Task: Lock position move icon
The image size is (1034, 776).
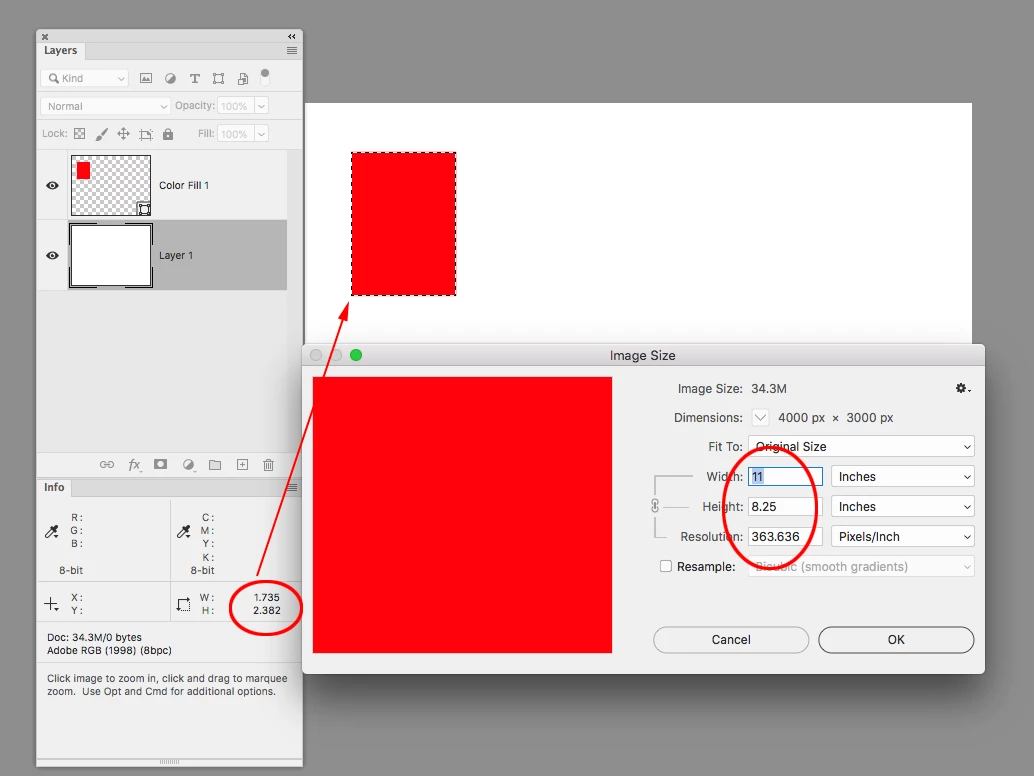Action: click(123, 134)
